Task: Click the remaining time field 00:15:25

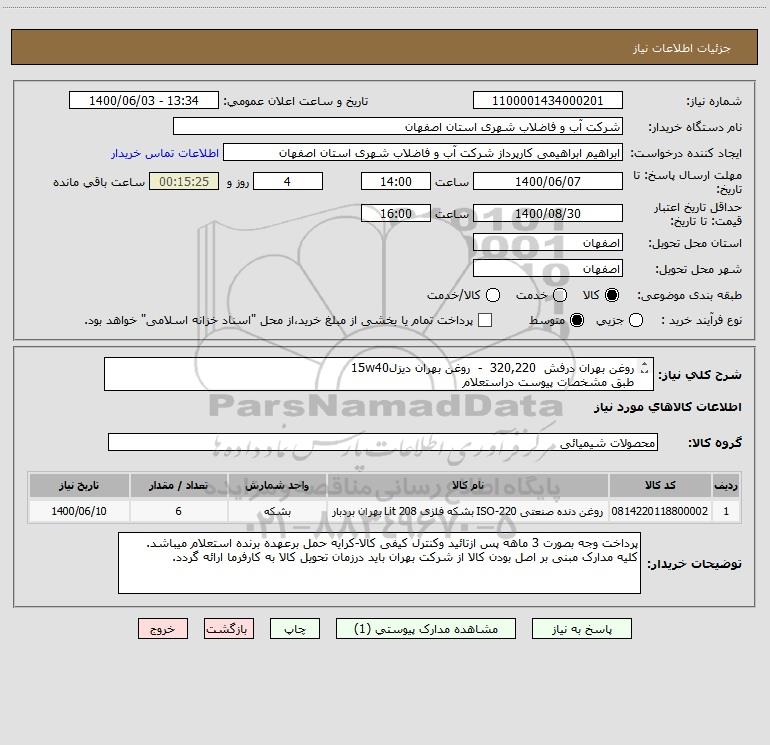Action: click(x=184, y=181)
